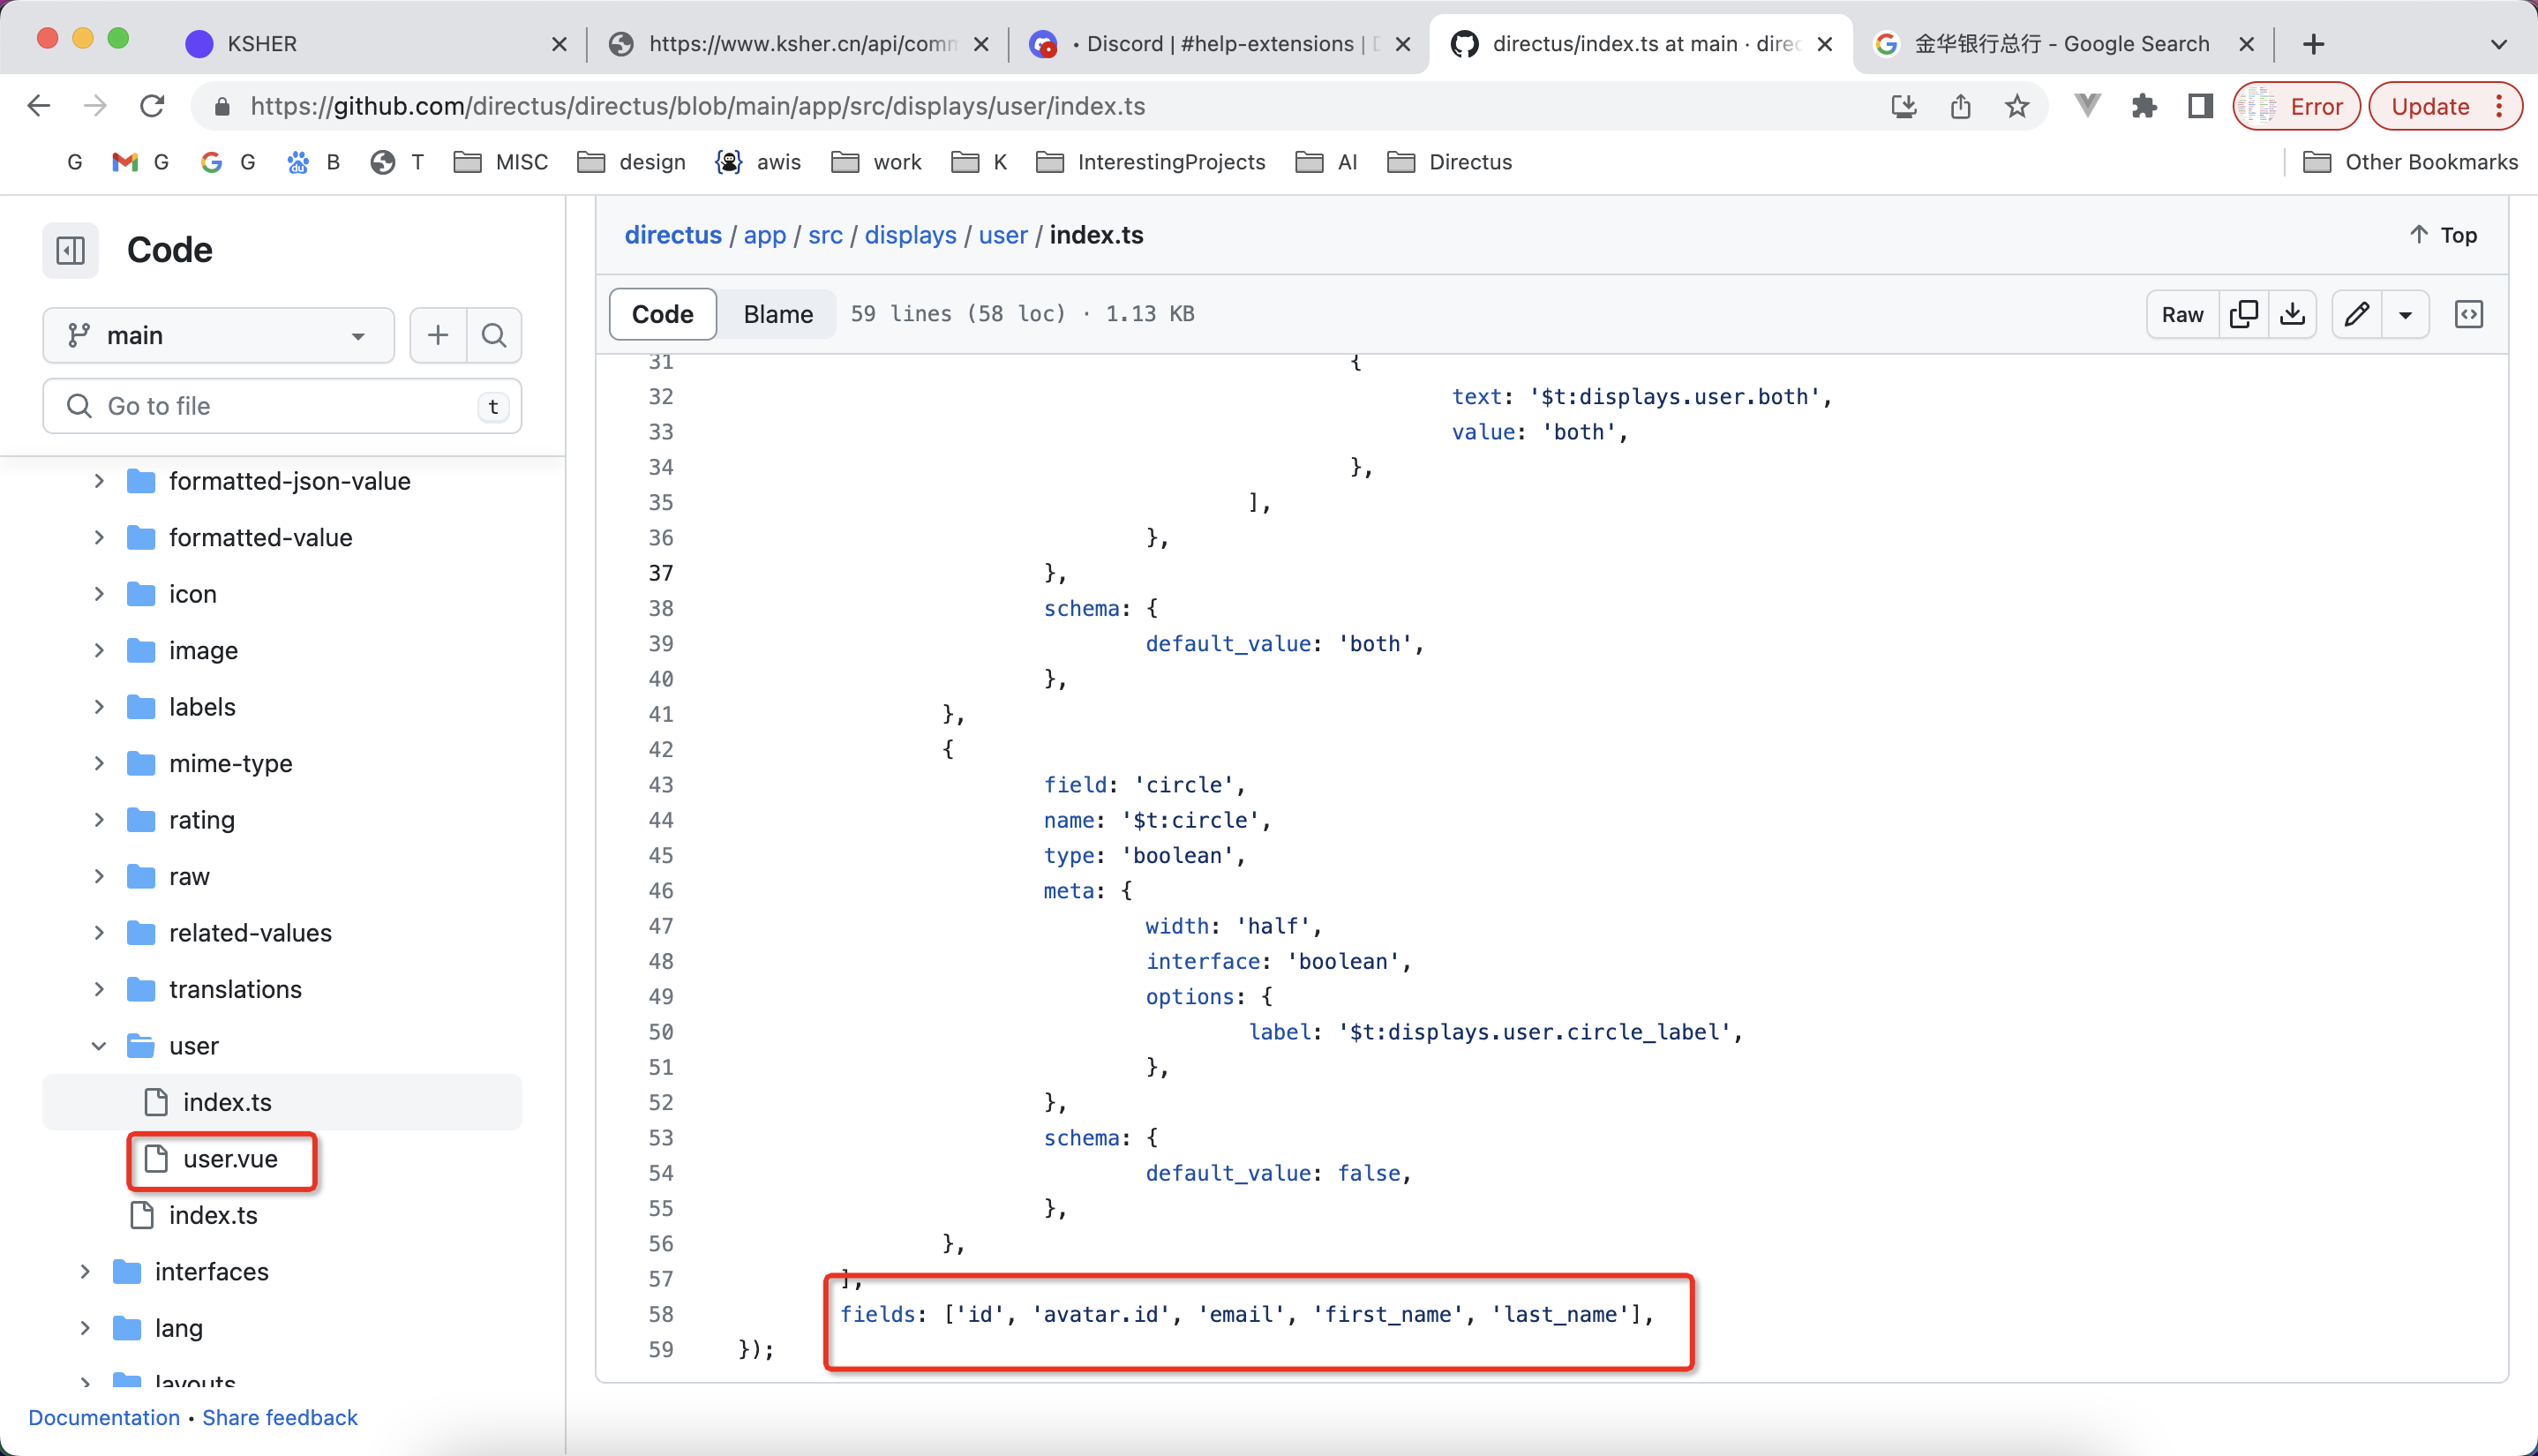Switch to the Blame tab
2538x1456 pixels.
pos(777,313)
